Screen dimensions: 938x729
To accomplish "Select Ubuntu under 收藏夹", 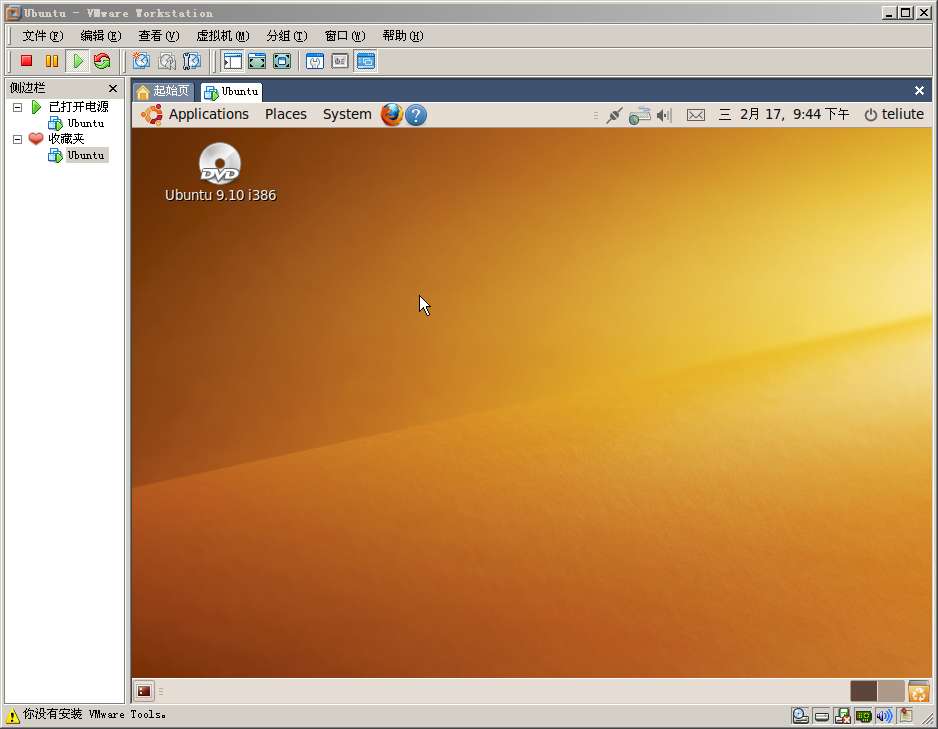I will point(78,155).
